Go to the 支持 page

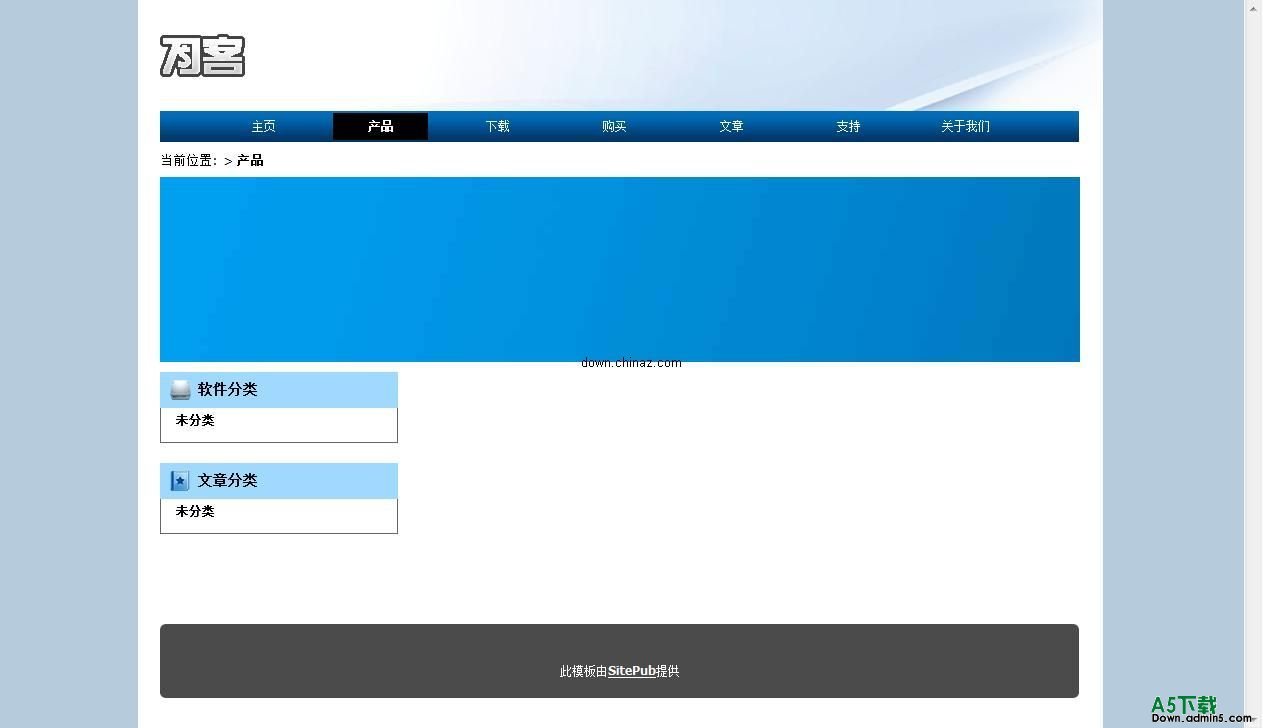pyautogui.click(x=847, y=126)
